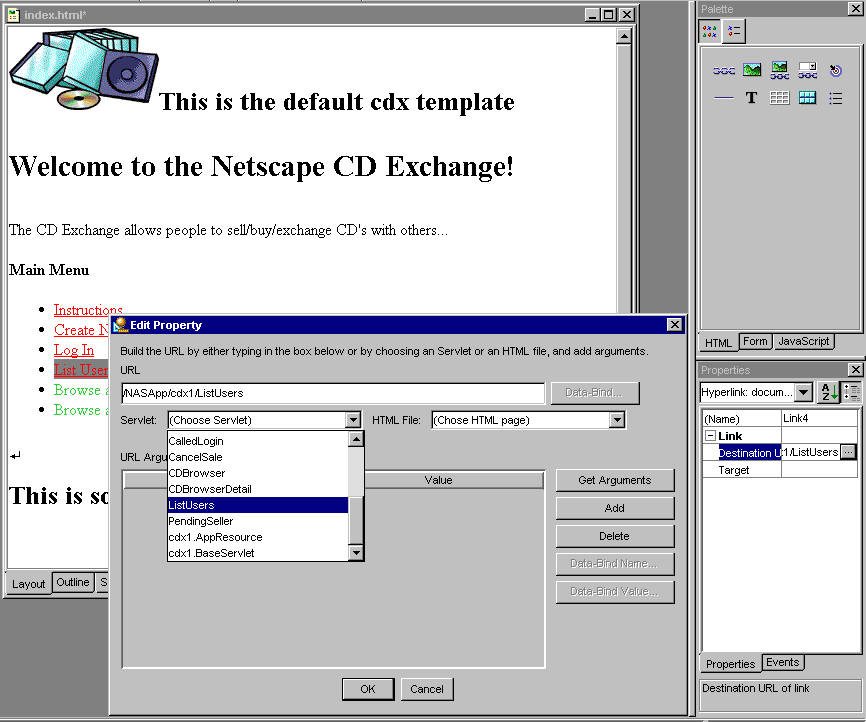Switch Palette to icon grid view
866x722 pixels.
709,31
